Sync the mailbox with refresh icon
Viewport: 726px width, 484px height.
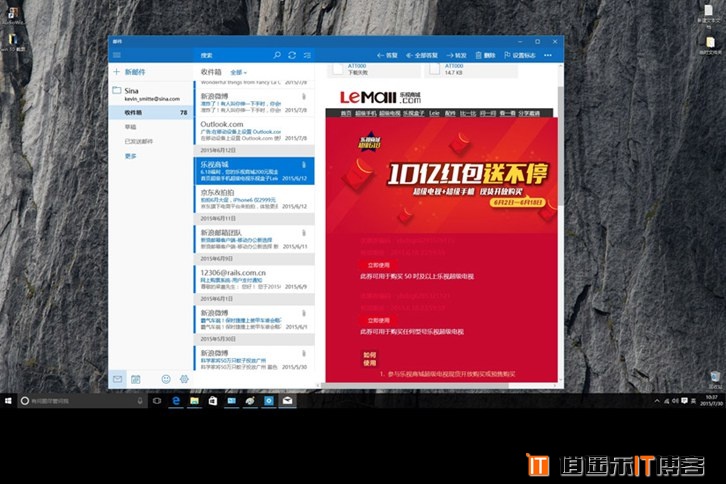(x=292, y=55)
